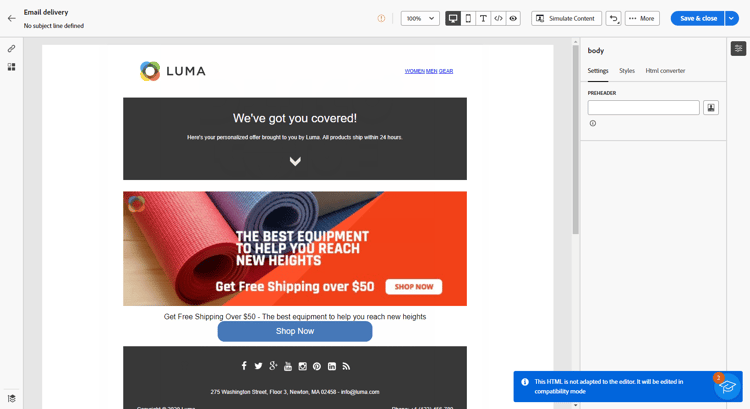Open the preheader personalization dialog icon
750x409 pixels.
711,108
